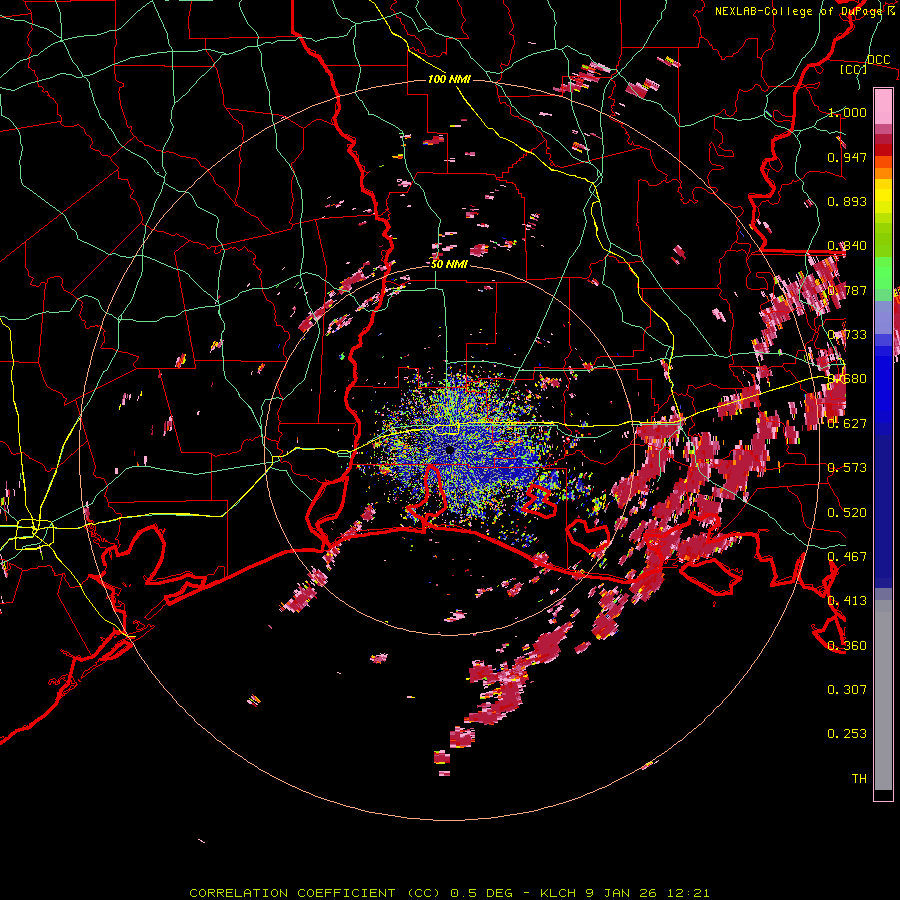Click the yellow Houston highway loop
The image size is (900, 900).
[x=34, y=534]
